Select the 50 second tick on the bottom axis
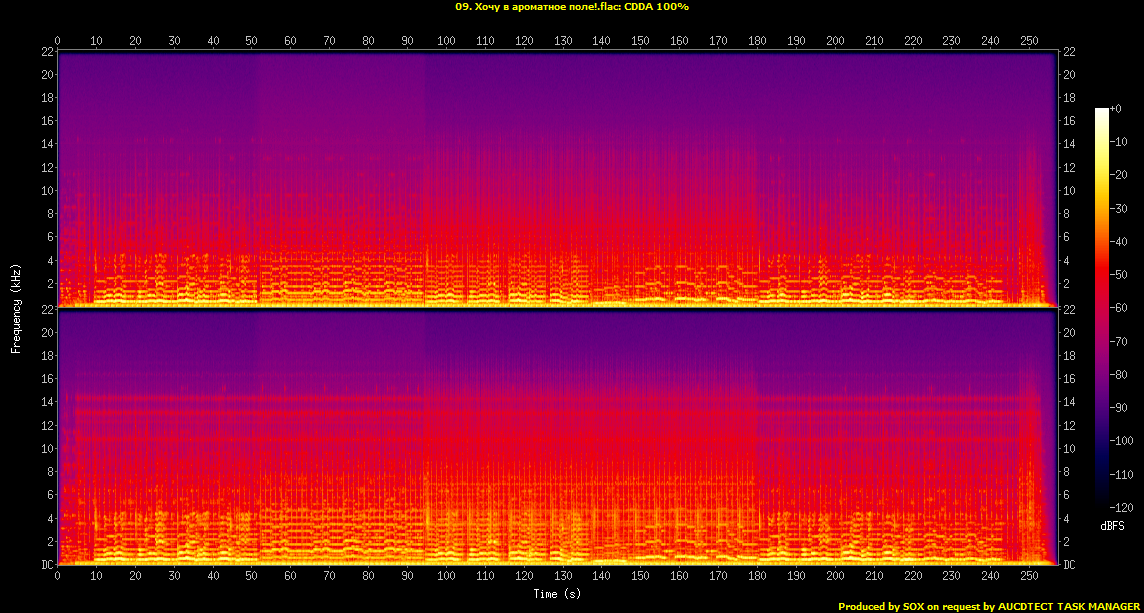 click(252, 577)
